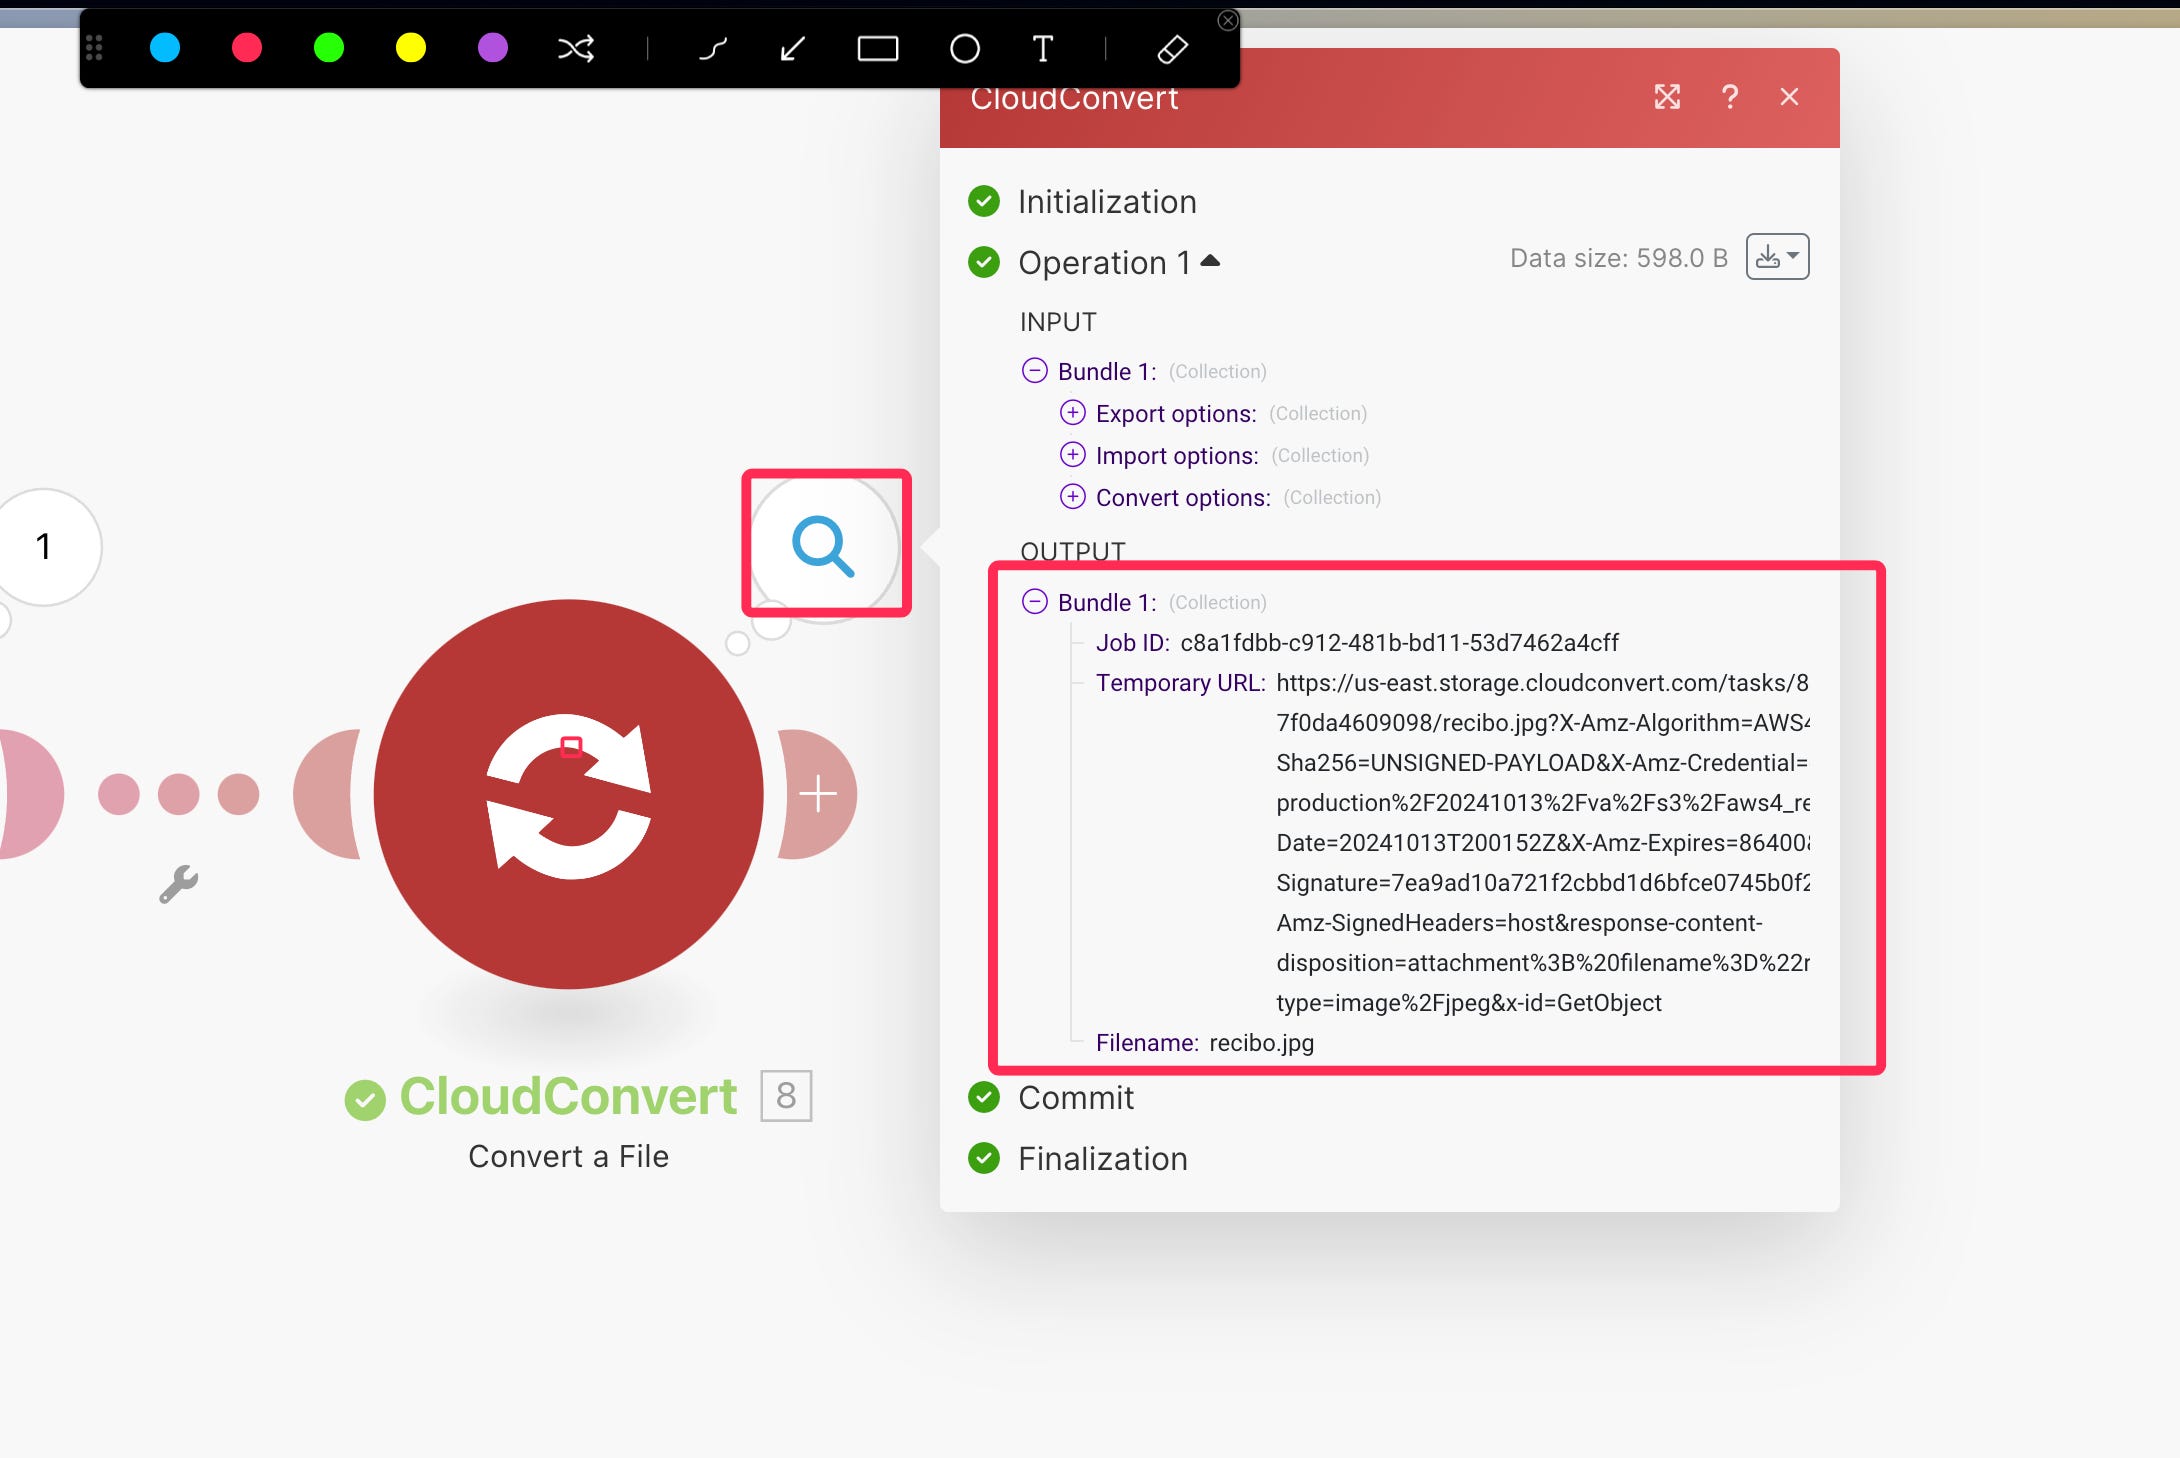The image size is (2180, 1458).
Task: Expand Export options collection
Action: tap(1072, 413)
